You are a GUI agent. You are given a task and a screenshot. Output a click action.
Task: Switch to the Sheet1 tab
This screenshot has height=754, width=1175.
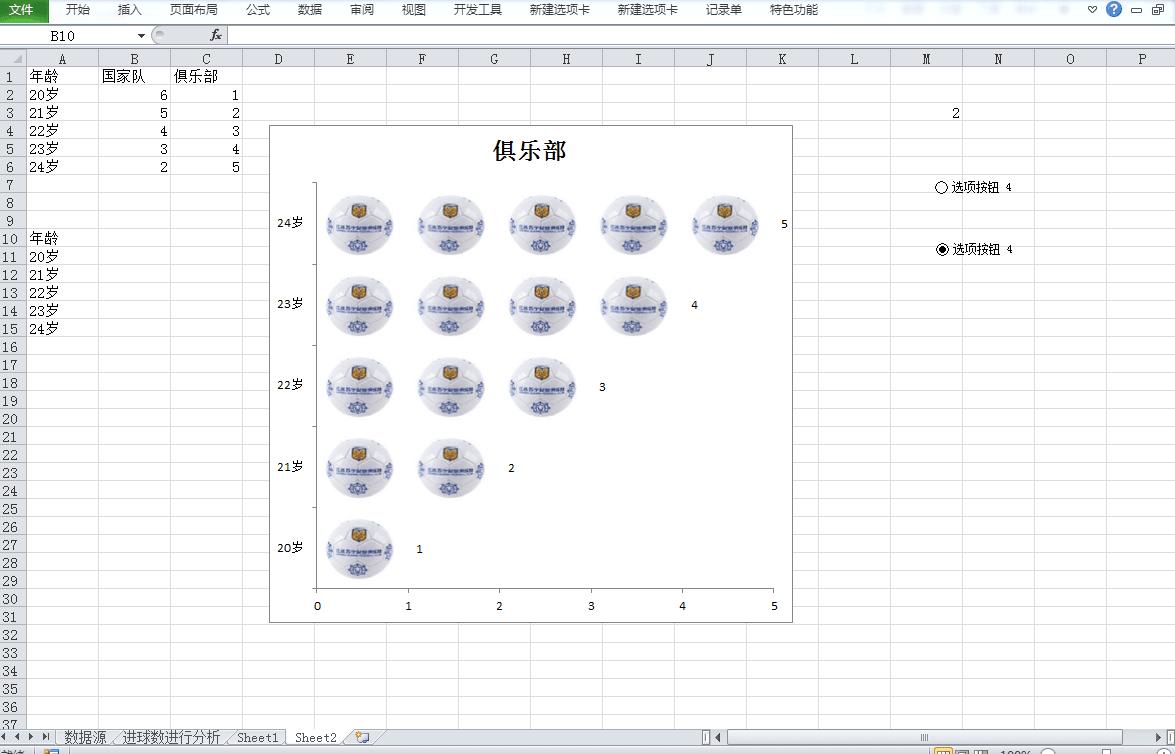(258, 737)
